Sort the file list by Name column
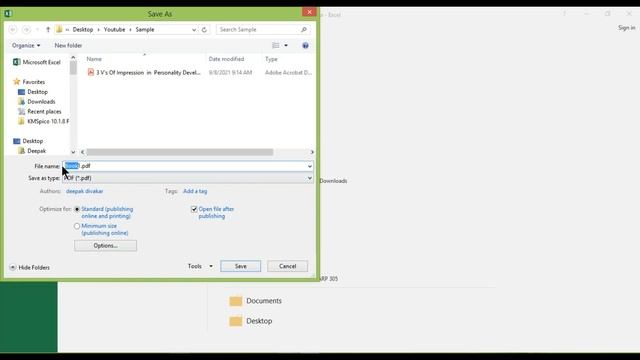 (94, 59)
